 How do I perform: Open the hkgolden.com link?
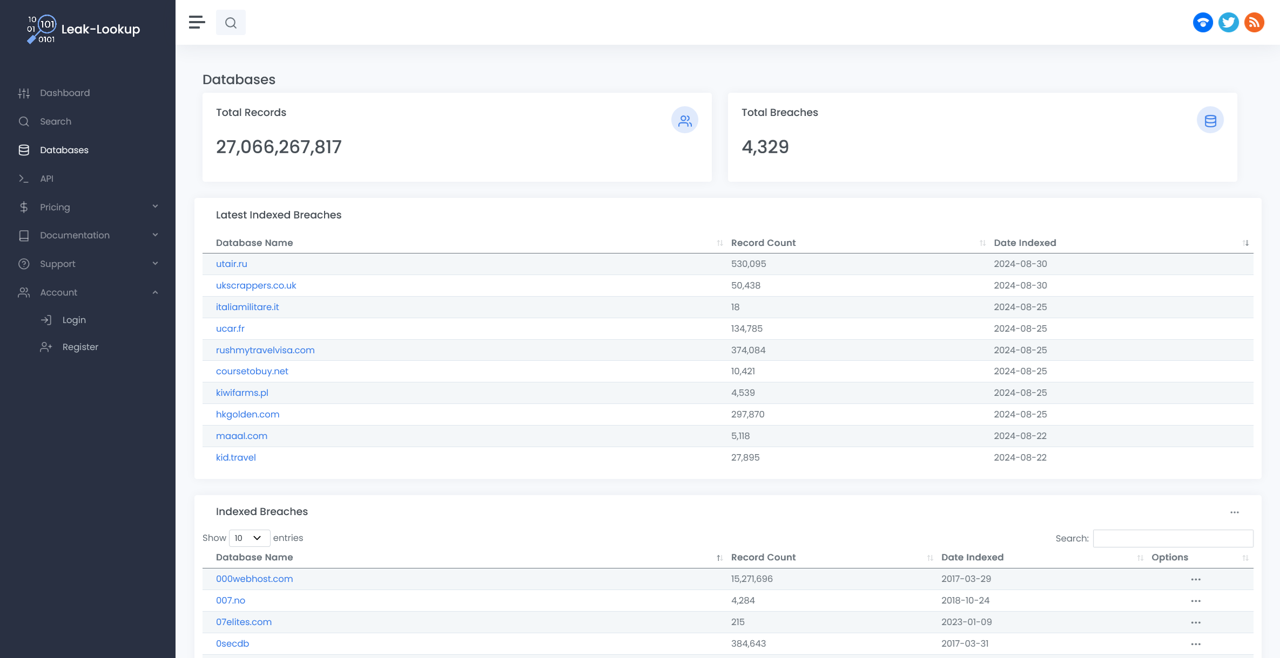(247, 414)
